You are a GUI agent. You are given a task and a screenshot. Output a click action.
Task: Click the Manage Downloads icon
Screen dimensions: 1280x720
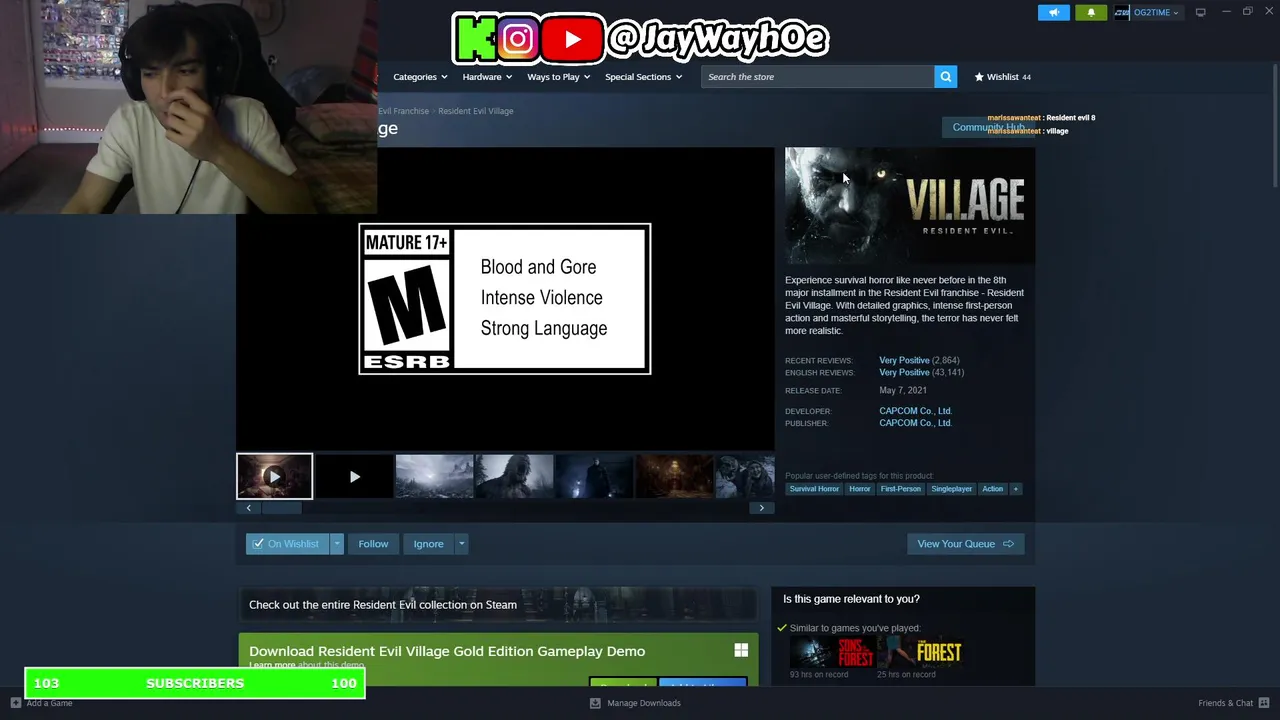tap(595, 703)
